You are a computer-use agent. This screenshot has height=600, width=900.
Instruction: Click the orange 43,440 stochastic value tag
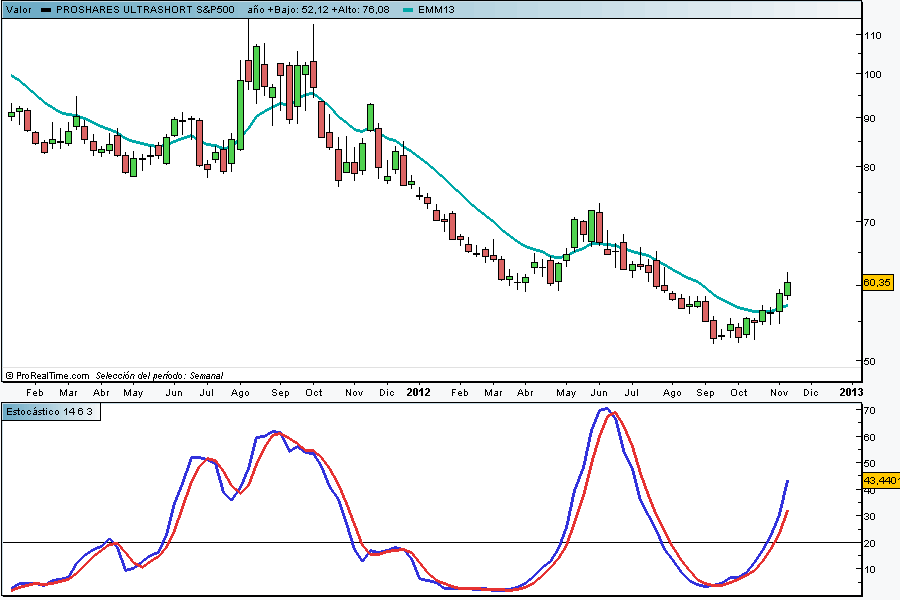(x=879, y=481)
